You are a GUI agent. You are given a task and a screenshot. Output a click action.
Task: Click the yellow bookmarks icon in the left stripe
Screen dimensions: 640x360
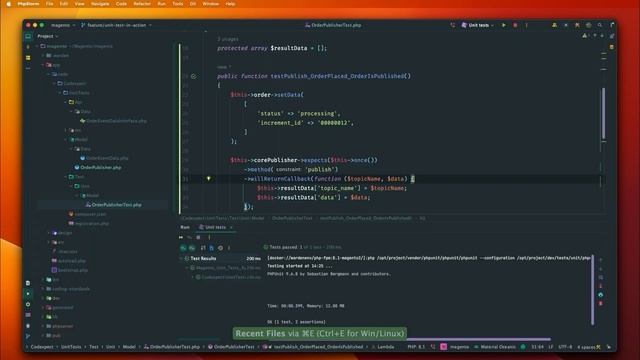click(28, 58)
